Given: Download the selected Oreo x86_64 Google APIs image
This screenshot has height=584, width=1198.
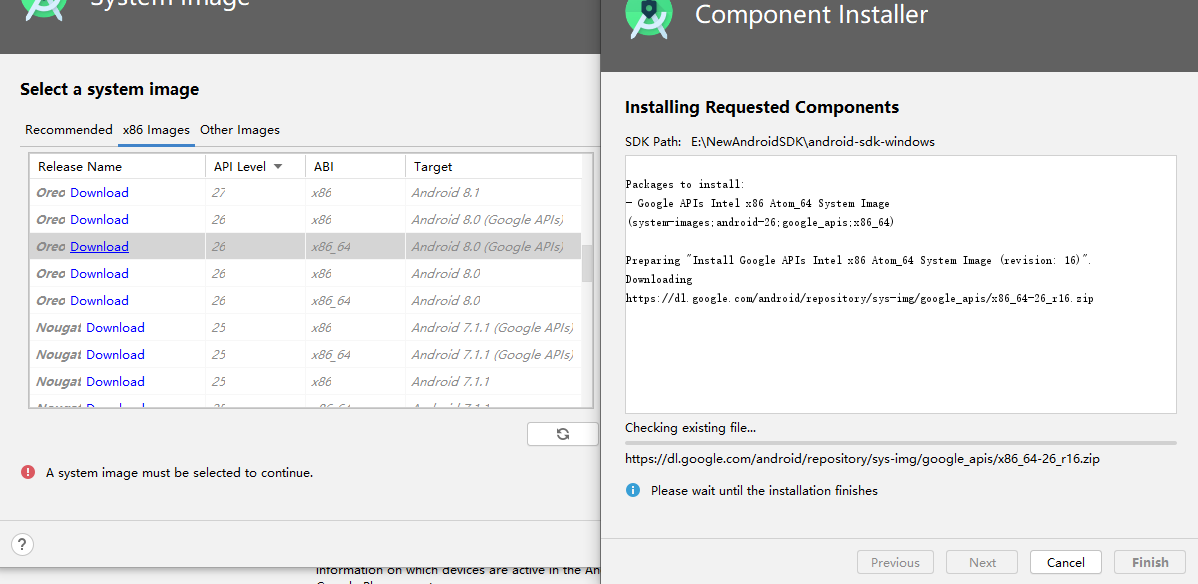Looking at the screenshot, I should [x=99, y=246].
